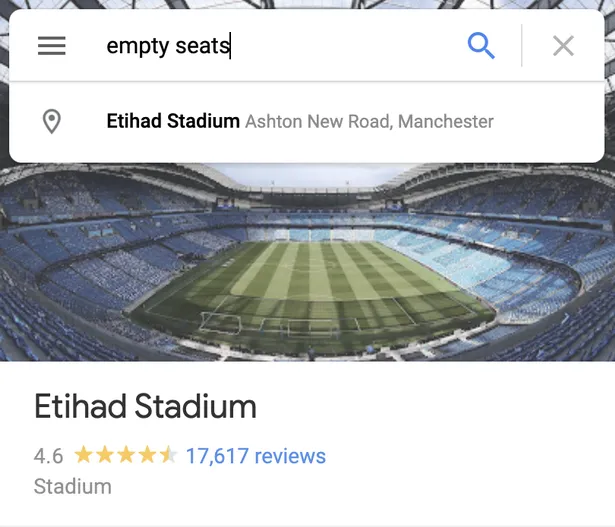Open the hamburger menu

pos(52,46)
